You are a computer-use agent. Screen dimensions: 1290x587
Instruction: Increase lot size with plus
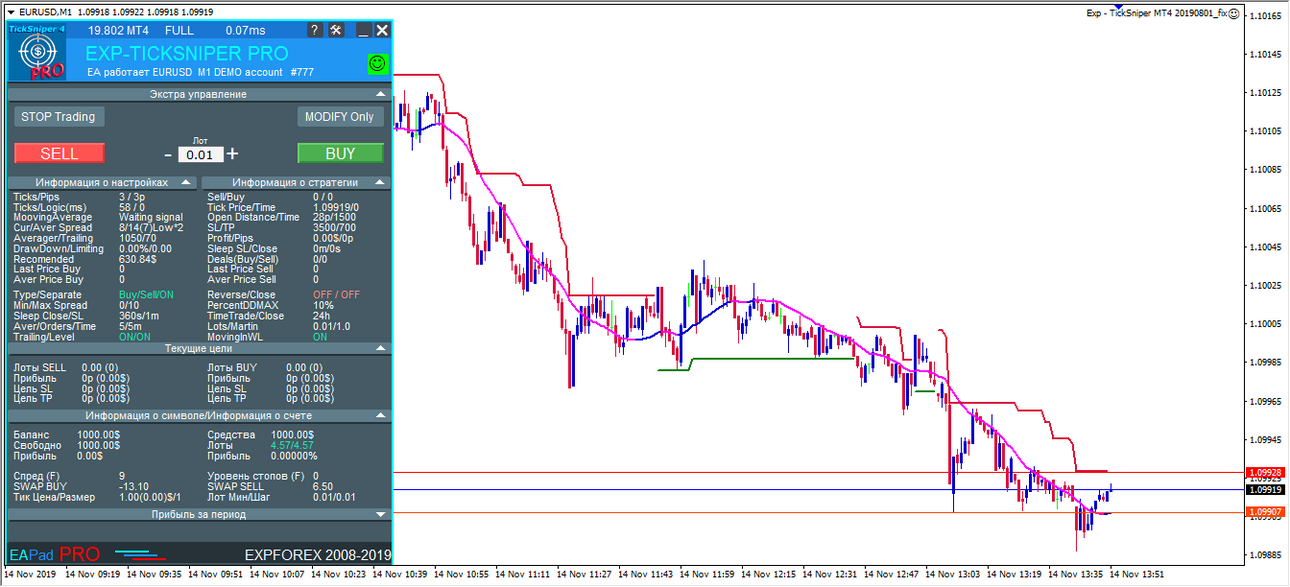click(233, 154)
